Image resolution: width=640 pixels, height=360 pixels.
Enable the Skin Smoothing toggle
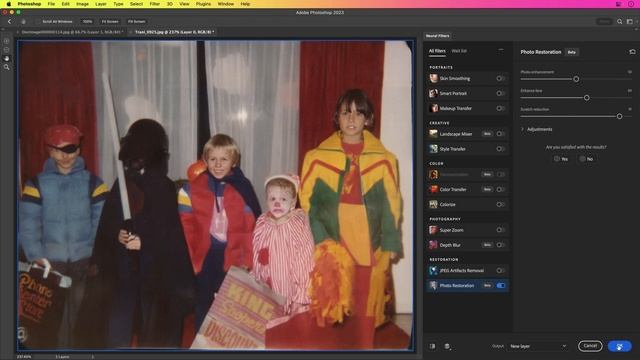point(501,78)
